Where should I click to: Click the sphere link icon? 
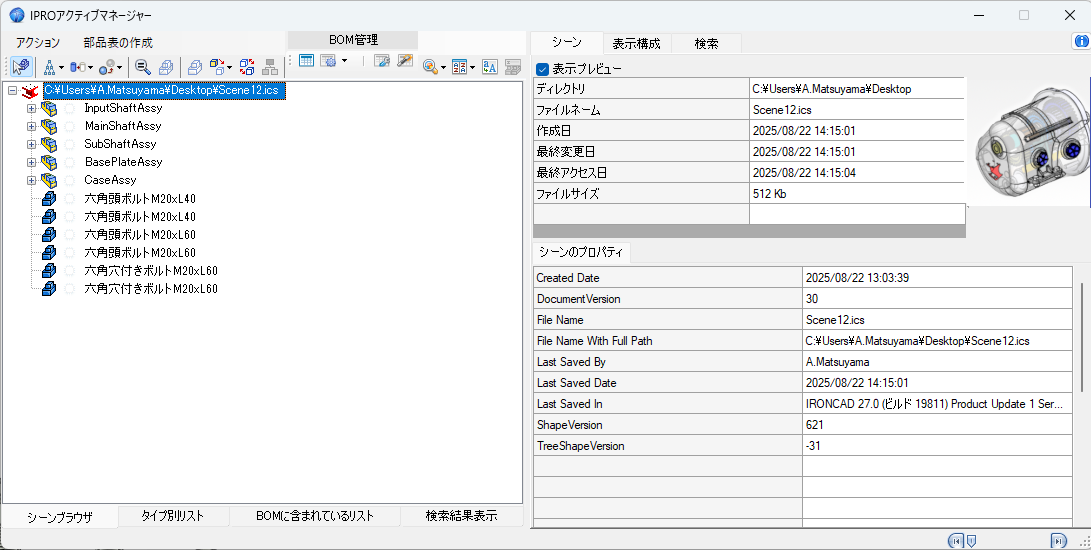coord(106,67)
